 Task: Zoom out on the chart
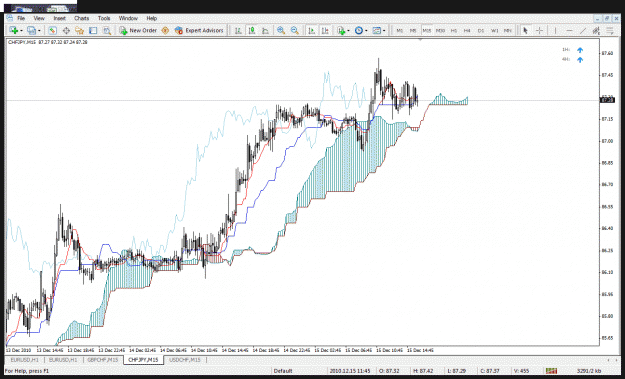(x=295, y=30)
